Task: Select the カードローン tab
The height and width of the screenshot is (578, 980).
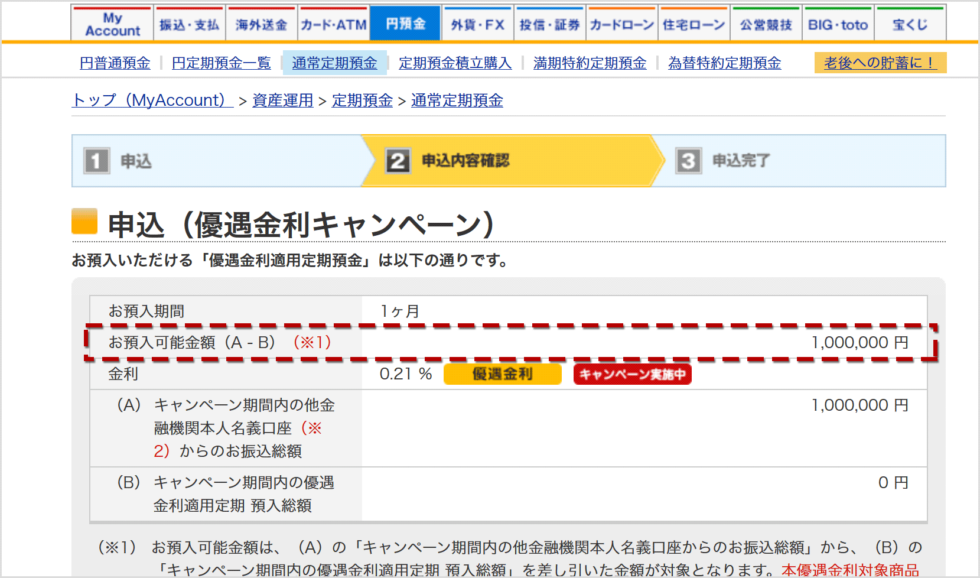Action: point(621,22)
